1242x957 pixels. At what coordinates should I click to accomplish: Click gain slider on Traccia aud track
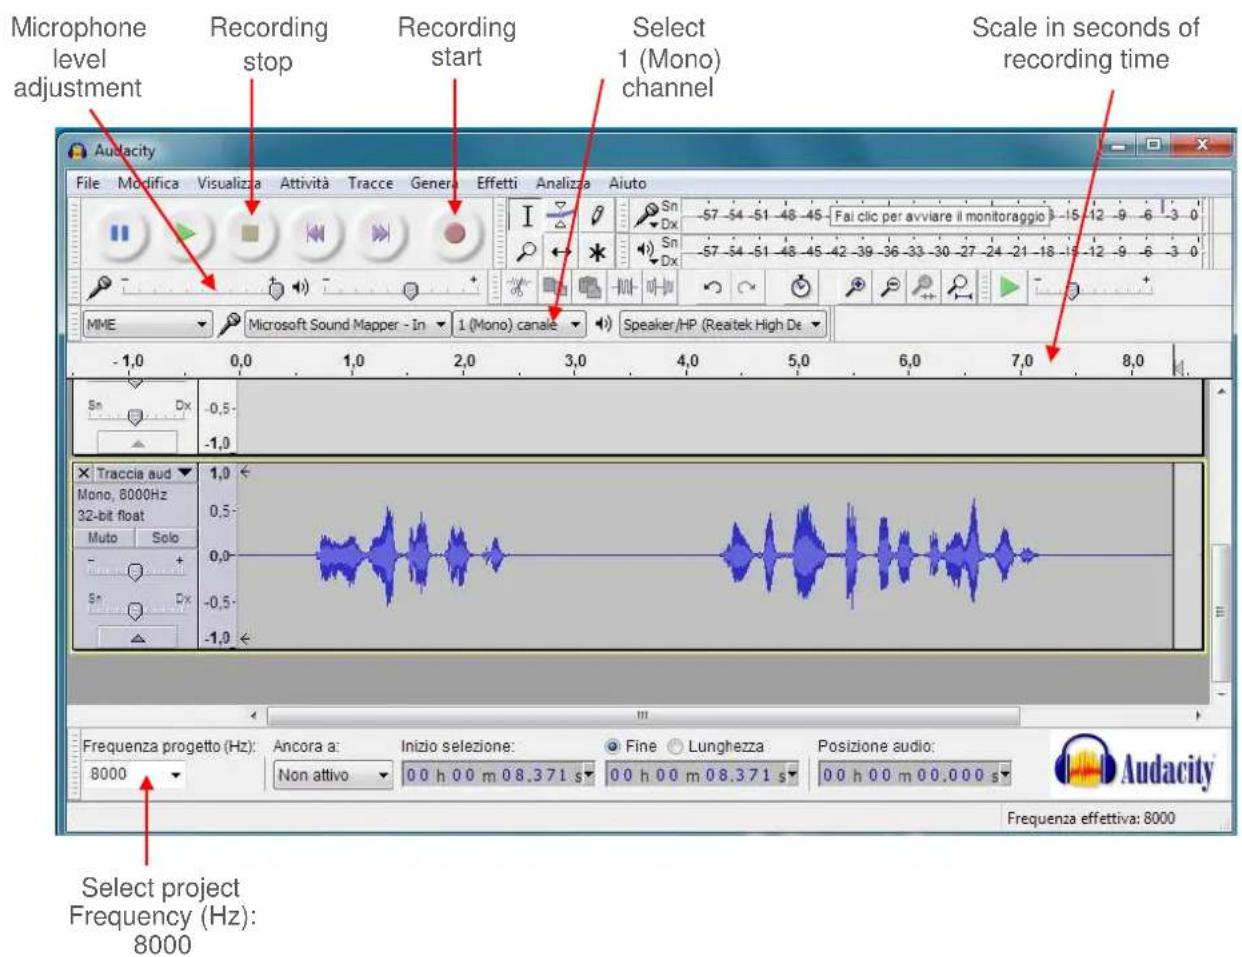(137, 571)
